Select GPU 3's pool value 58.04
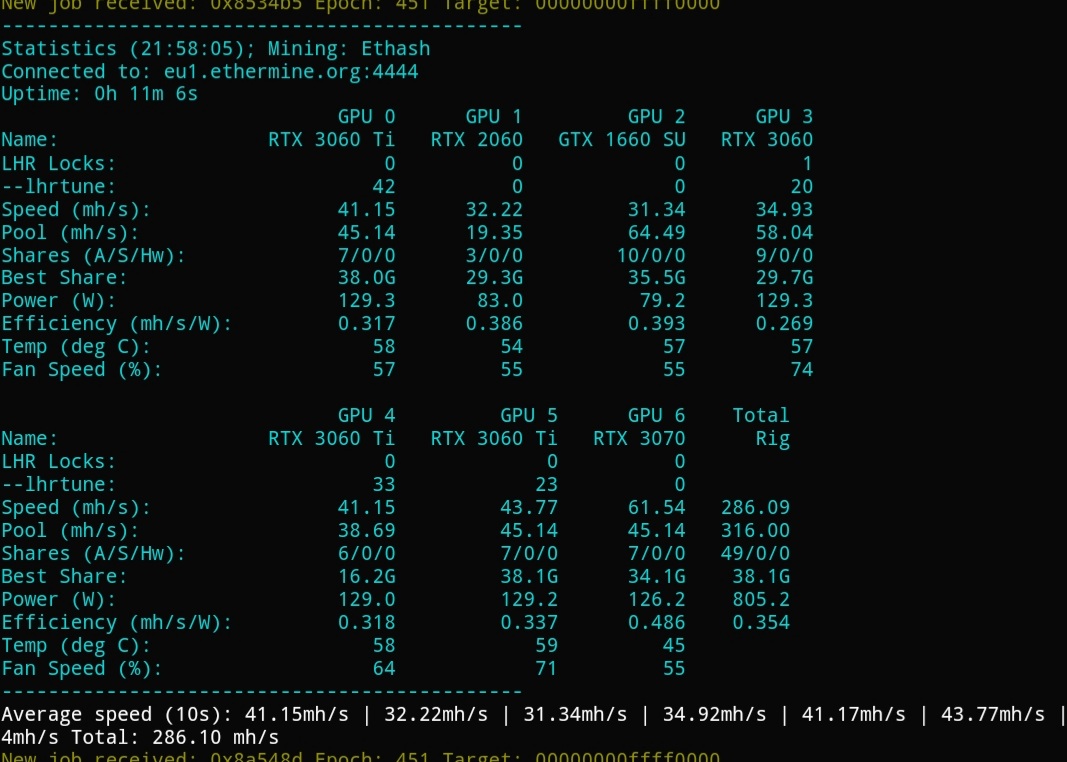1067x762 pixels. click(784, 233)
